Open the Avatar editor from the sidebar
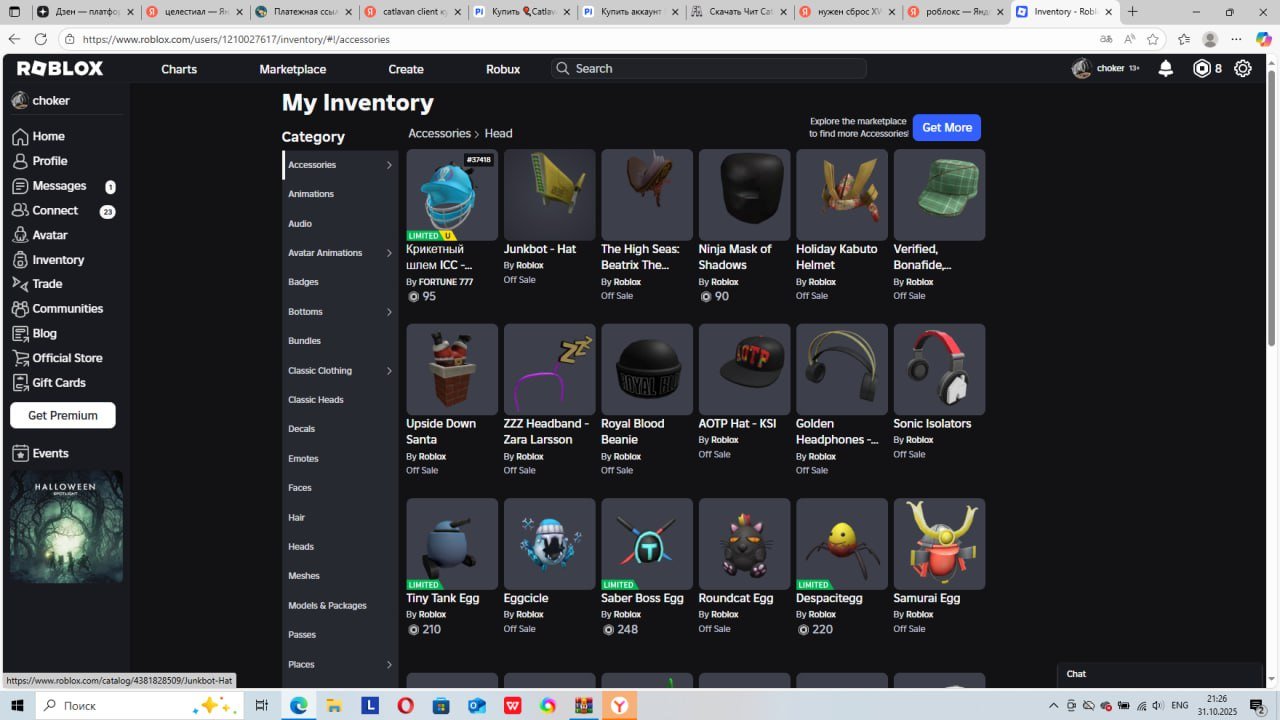 coord(40,235)
